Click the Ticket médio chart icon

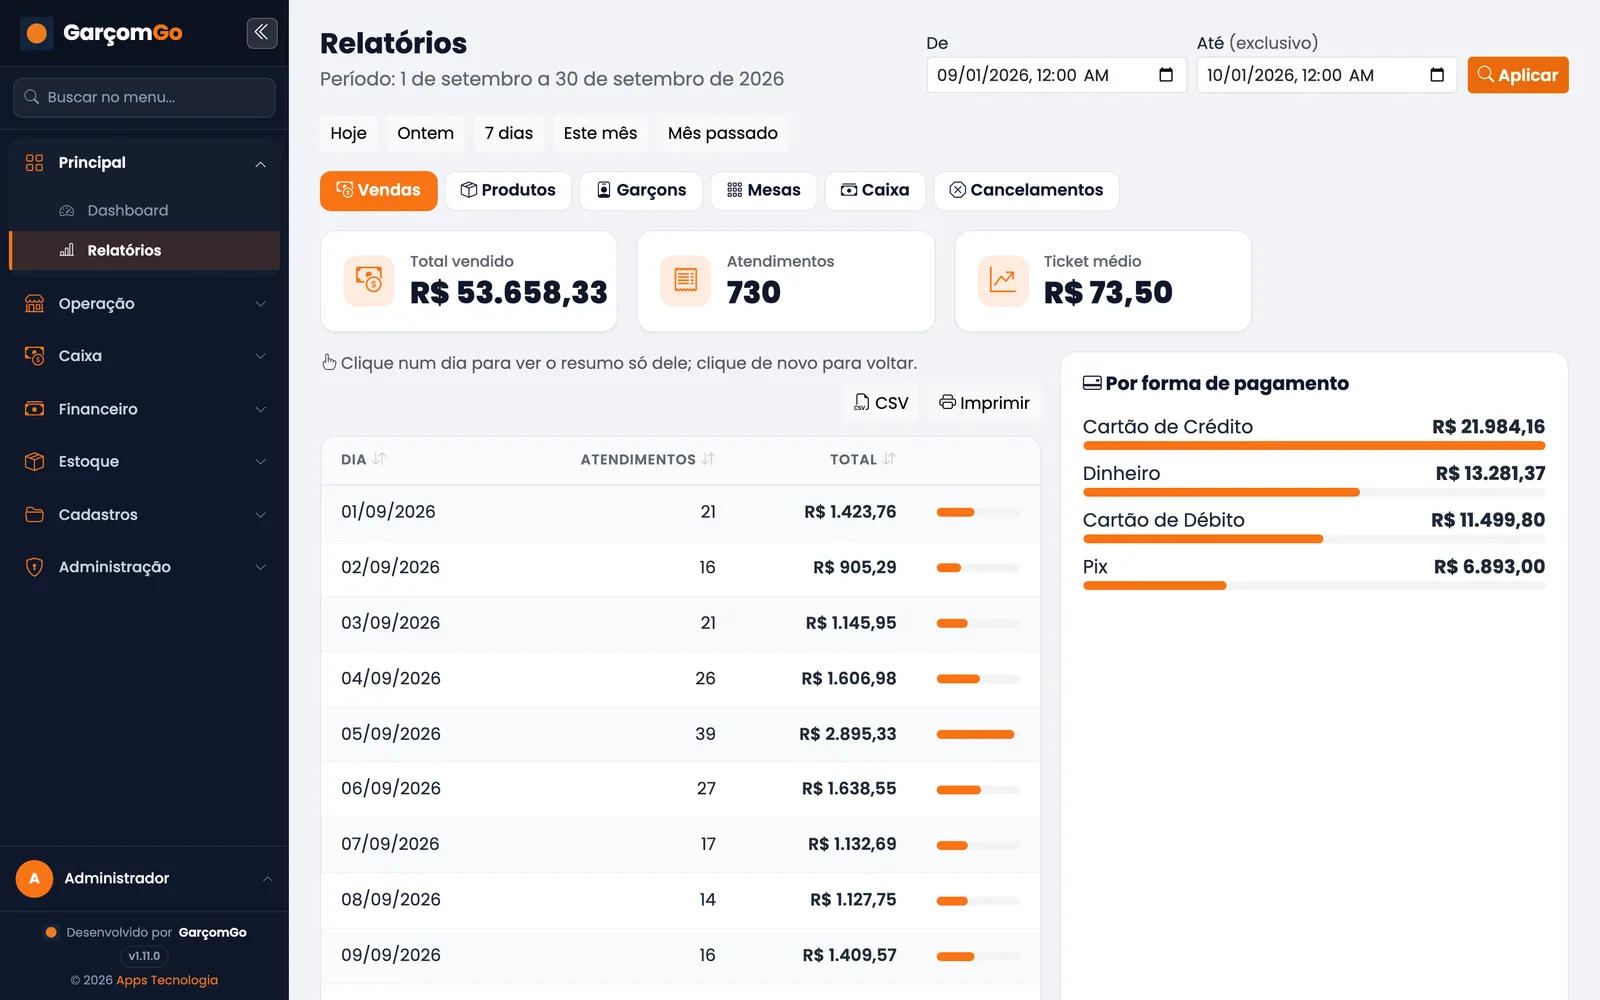[x=1003, y=281]
